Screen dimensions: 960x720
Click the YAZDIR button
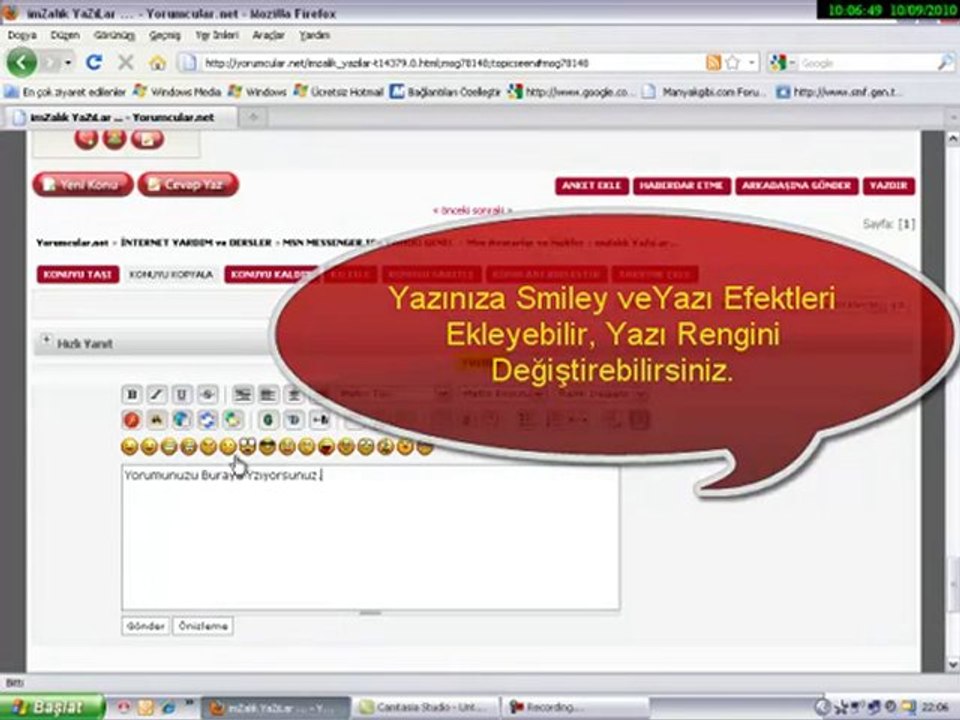(x=889, y=186)
